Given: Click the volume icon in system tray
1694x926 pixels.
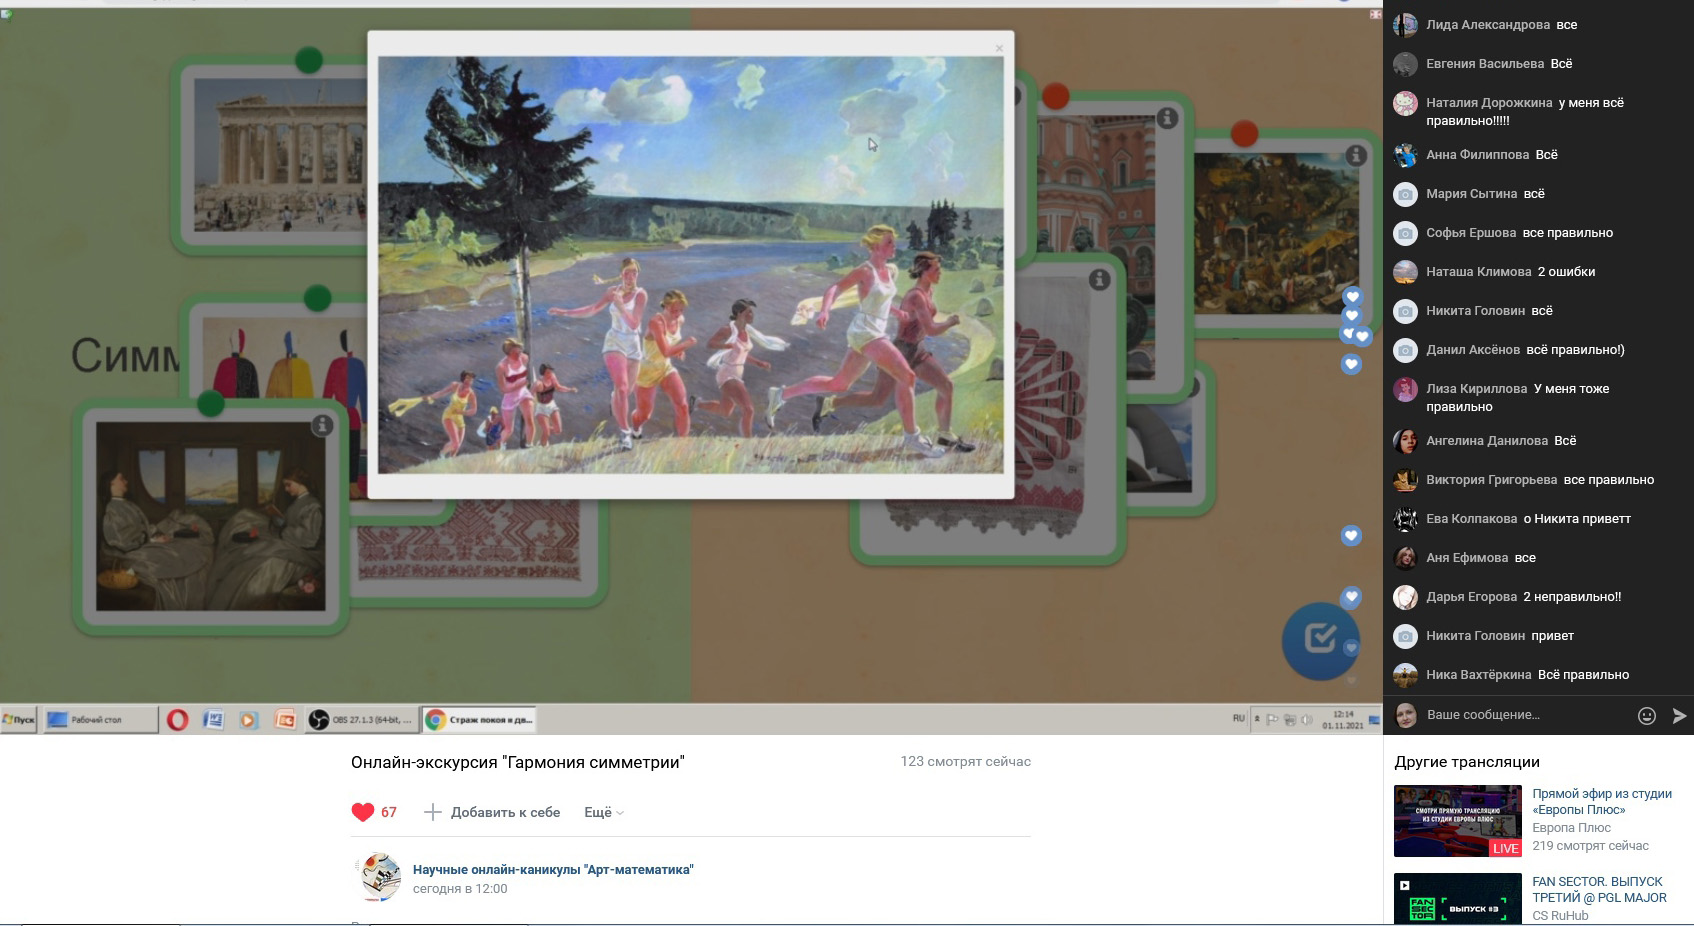Looking at the screenshot, I should 1306,720.
